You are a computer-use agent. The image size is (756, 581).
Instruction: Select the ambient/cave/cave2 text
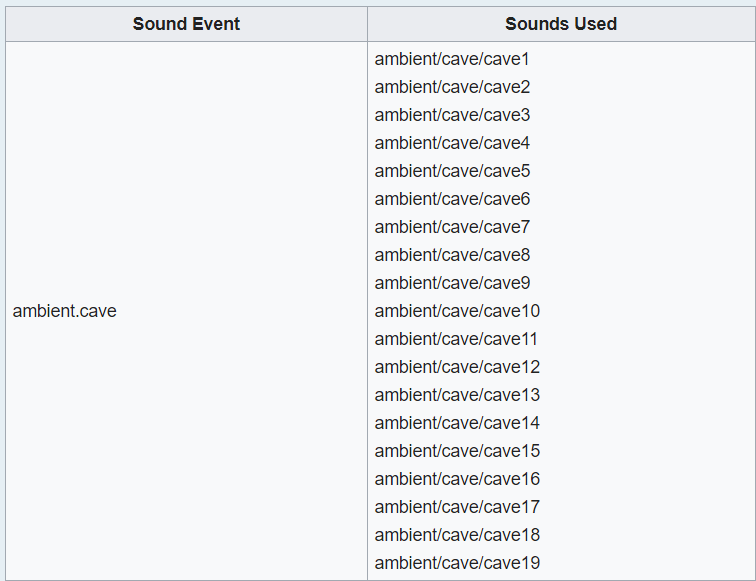(452, 87)
